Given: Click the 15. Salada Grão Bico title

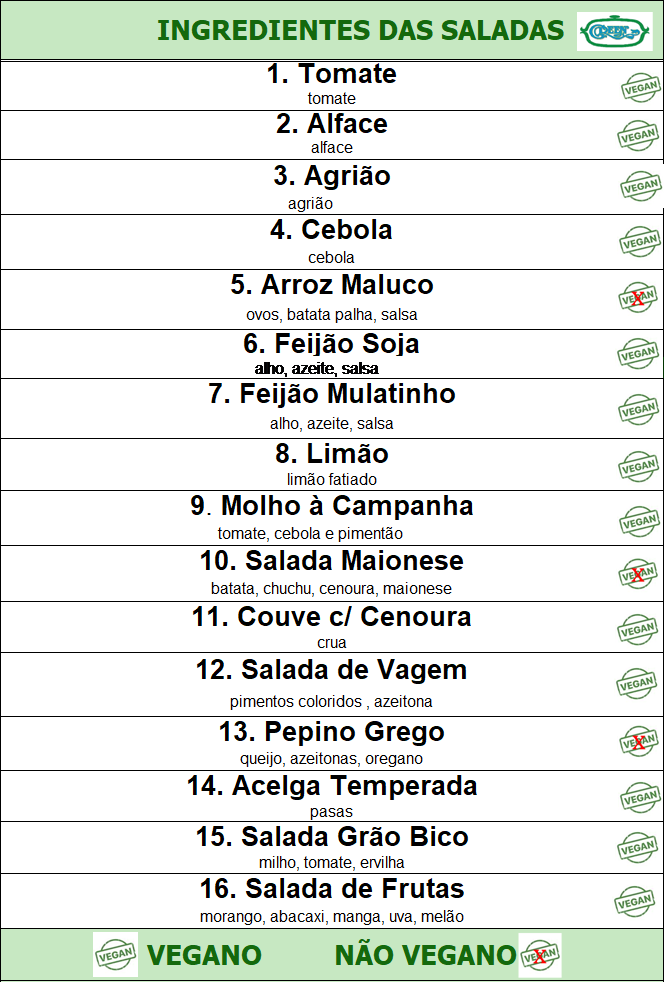Looking at the screenshot, I should coord(332,836).
